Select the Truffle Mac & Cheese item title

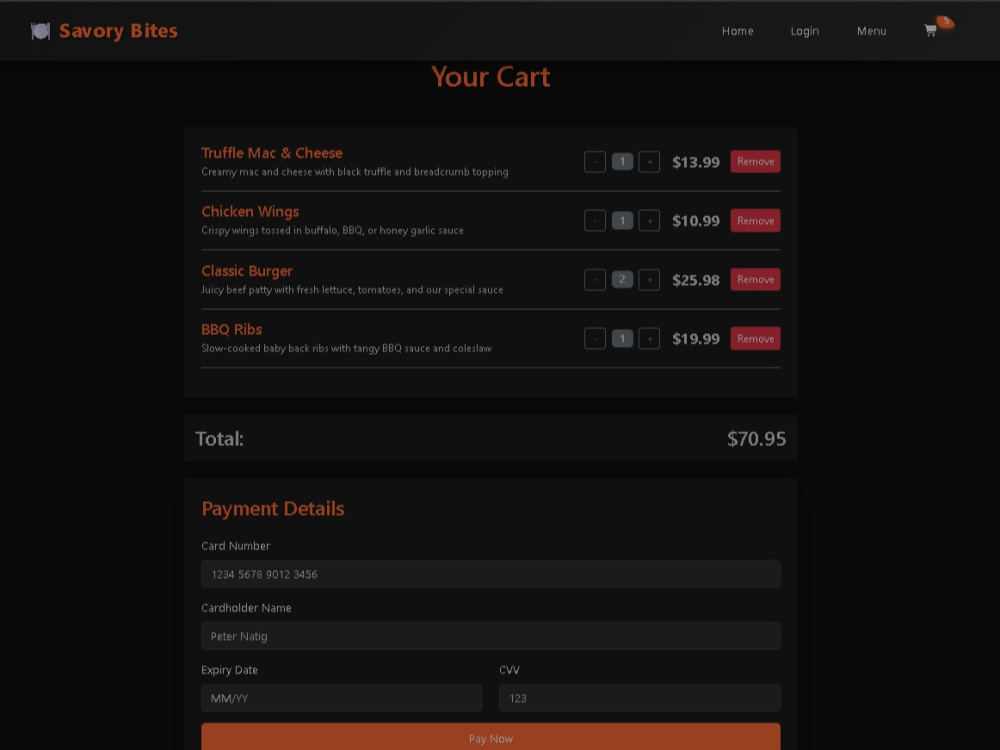(272, 153)
